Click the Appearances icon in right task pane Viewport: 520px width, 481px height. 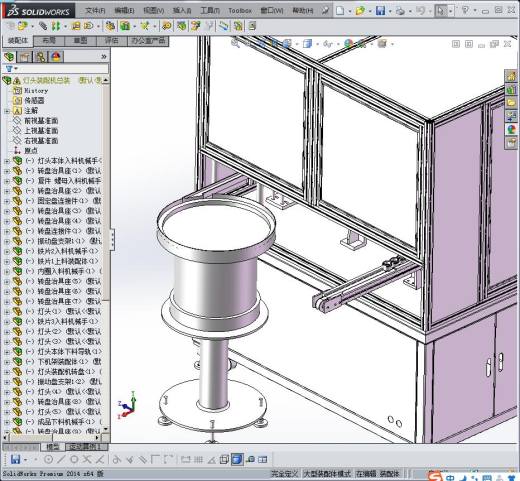[x=511, y=129]
